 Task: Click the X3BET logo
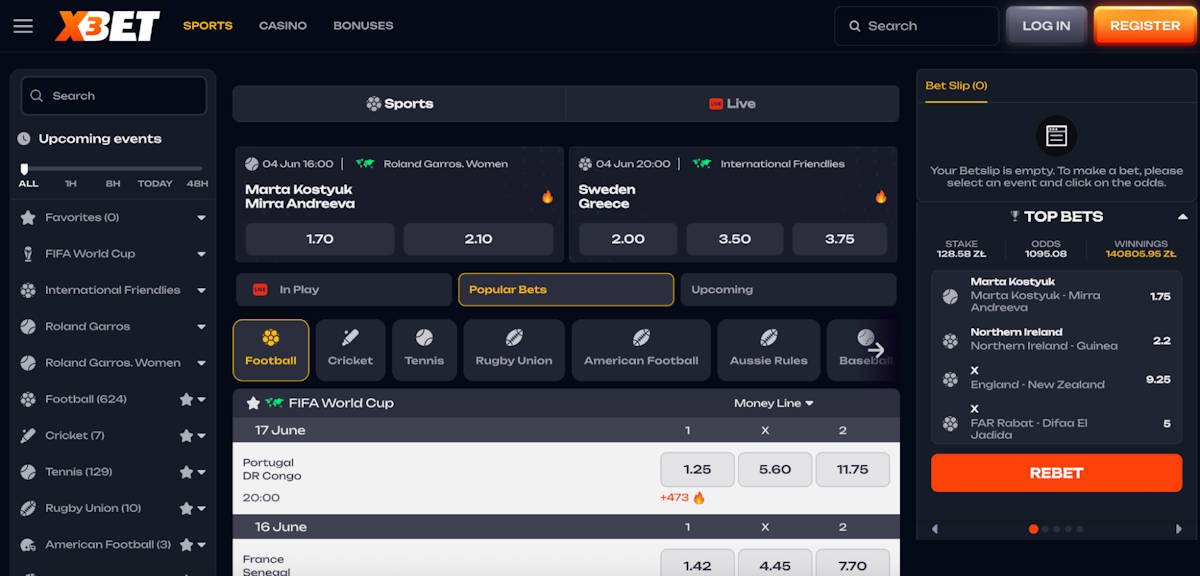pyautogui.click(x=108, y=26)
